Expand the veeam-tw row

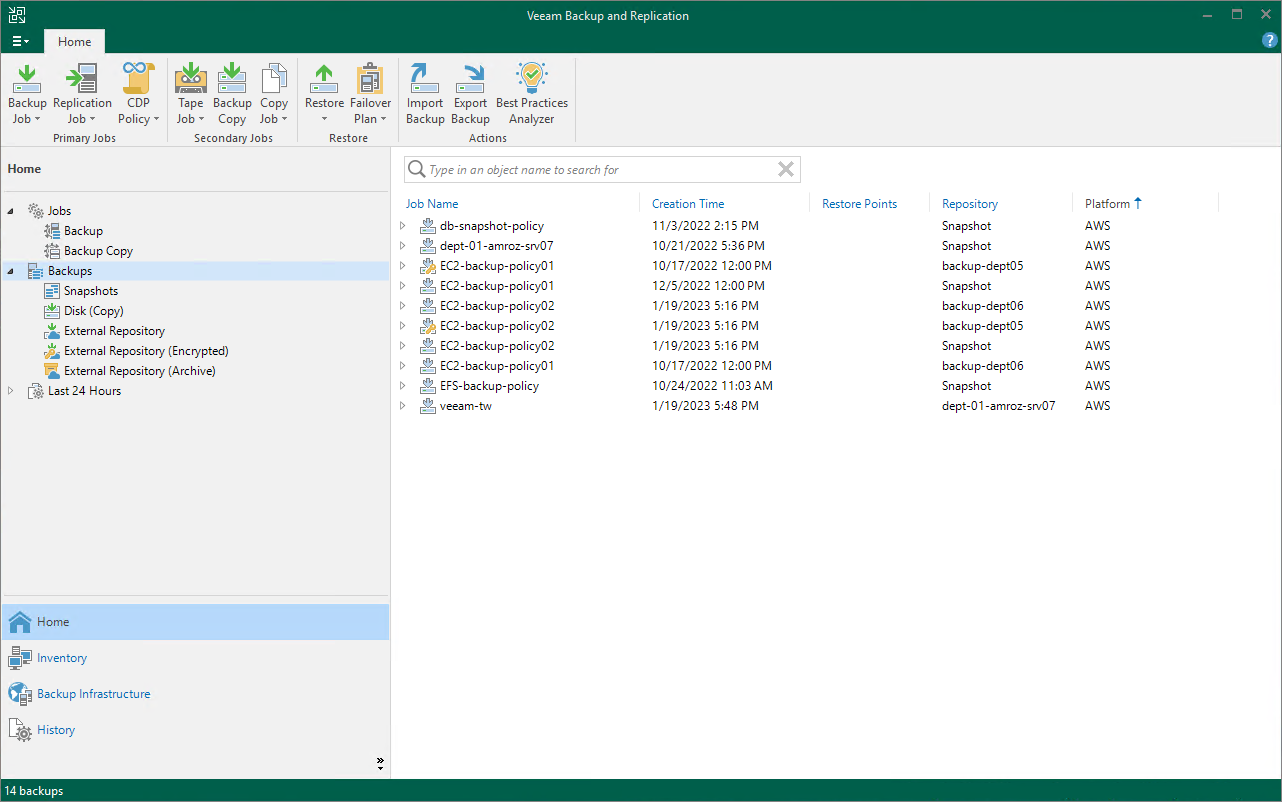coord(403,406)
